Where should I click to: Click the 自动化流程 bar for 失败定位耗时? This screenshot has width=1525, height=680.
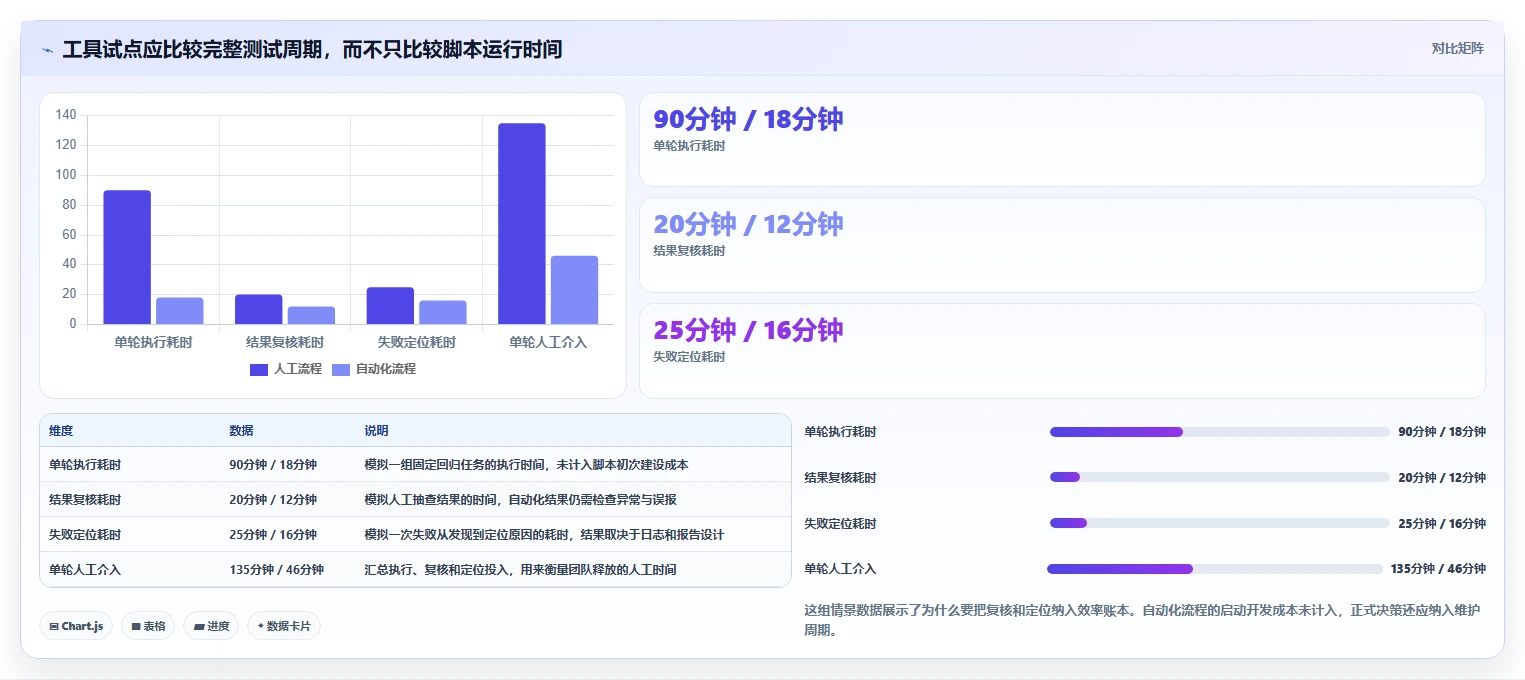[x=443, y=312]
